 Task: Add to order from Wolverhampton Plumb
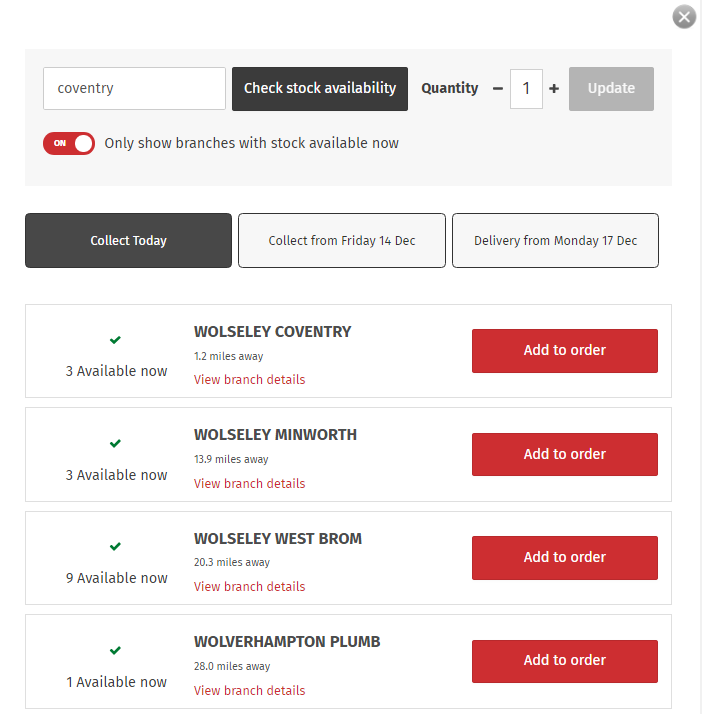tap(565, 661)
